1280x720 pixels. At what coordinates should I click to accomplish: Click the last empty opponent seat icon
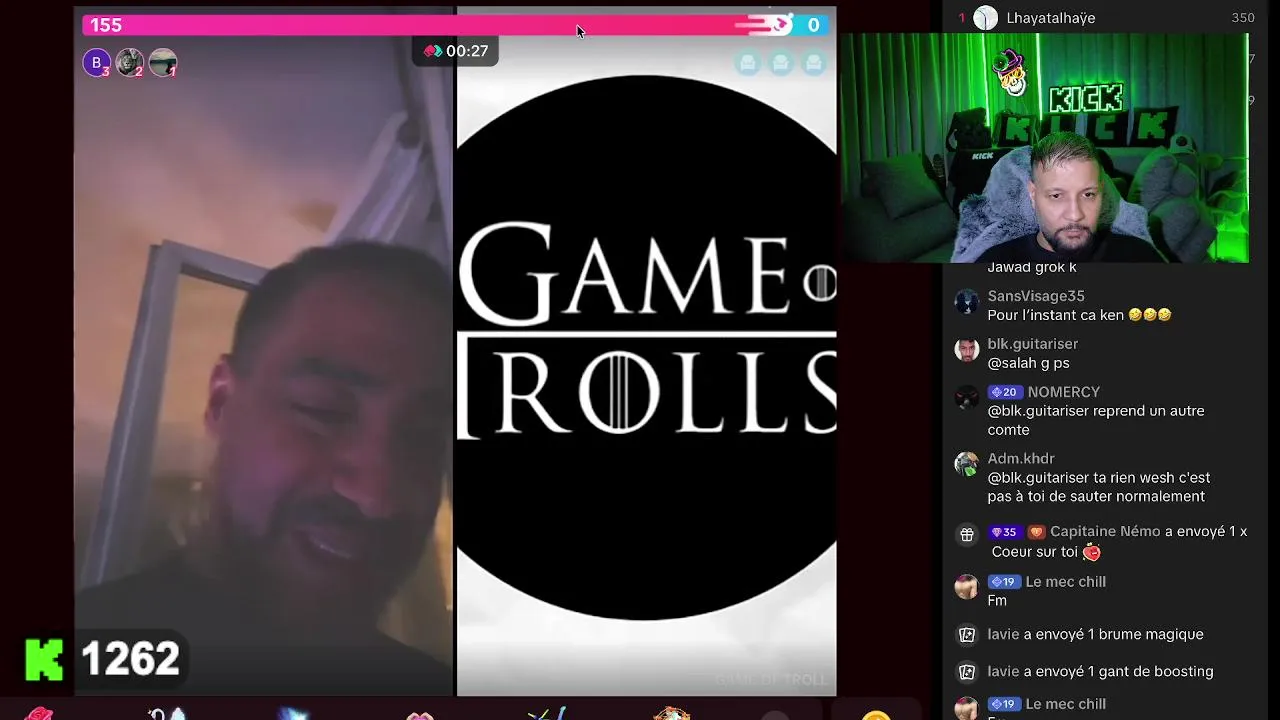(x=813, y=64)
